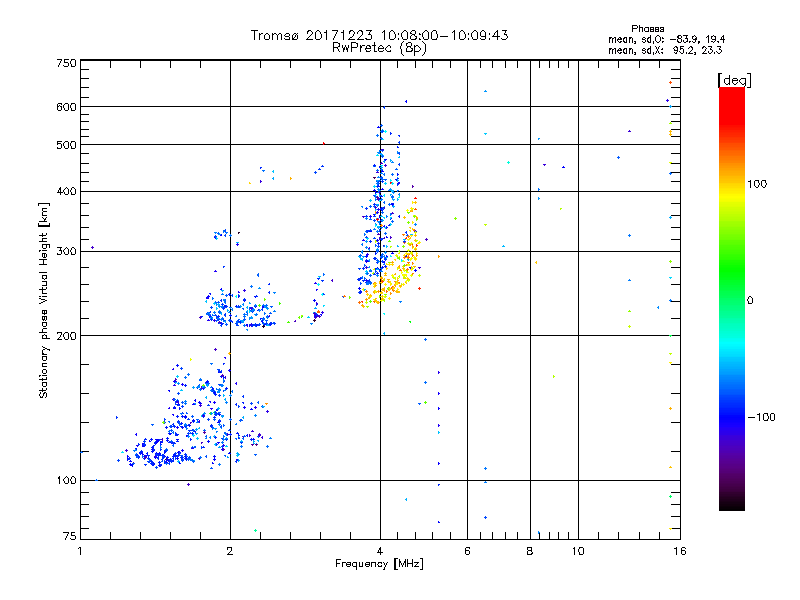Click the 'Phases' header label
The height and width of the screenshot is (600, 800).
coord(647,29)
